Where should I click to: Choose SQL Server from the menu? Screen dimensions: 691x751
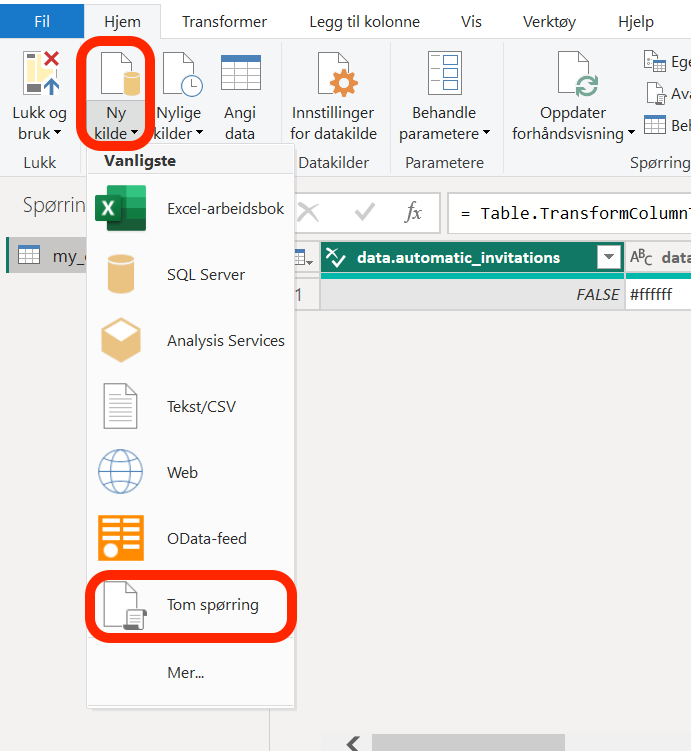[x=191, y=274]
